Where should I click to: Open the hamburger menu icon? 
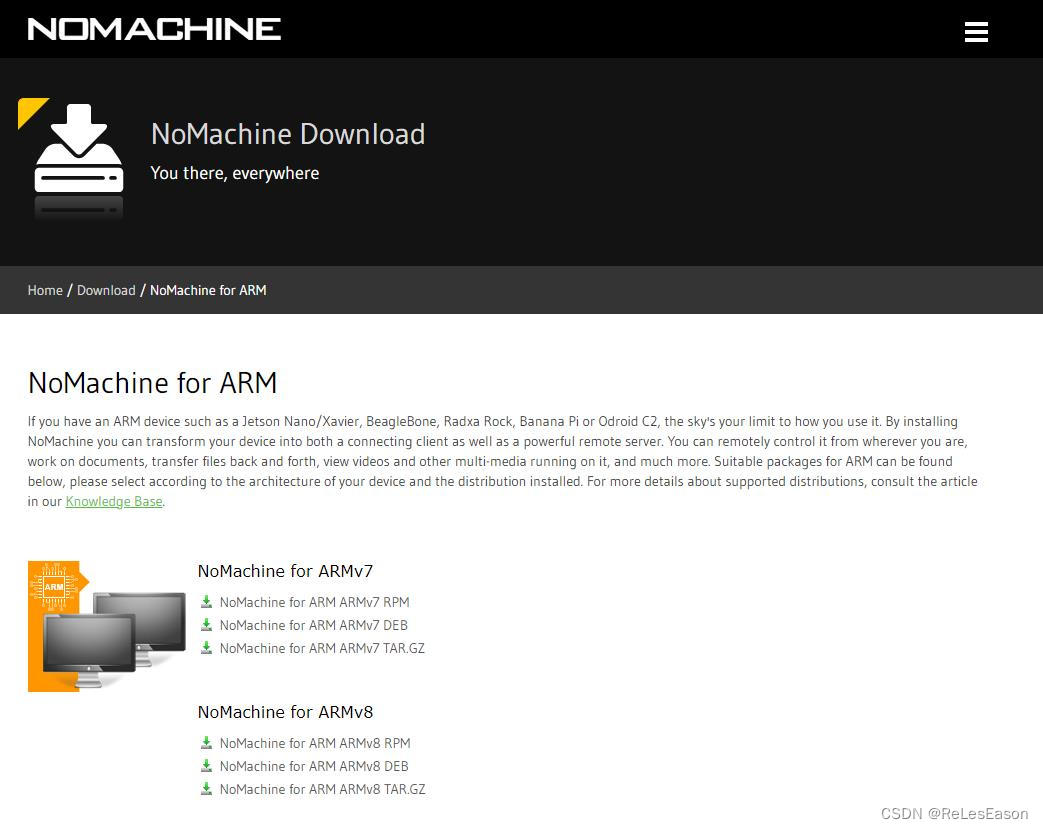click(976, 31)
